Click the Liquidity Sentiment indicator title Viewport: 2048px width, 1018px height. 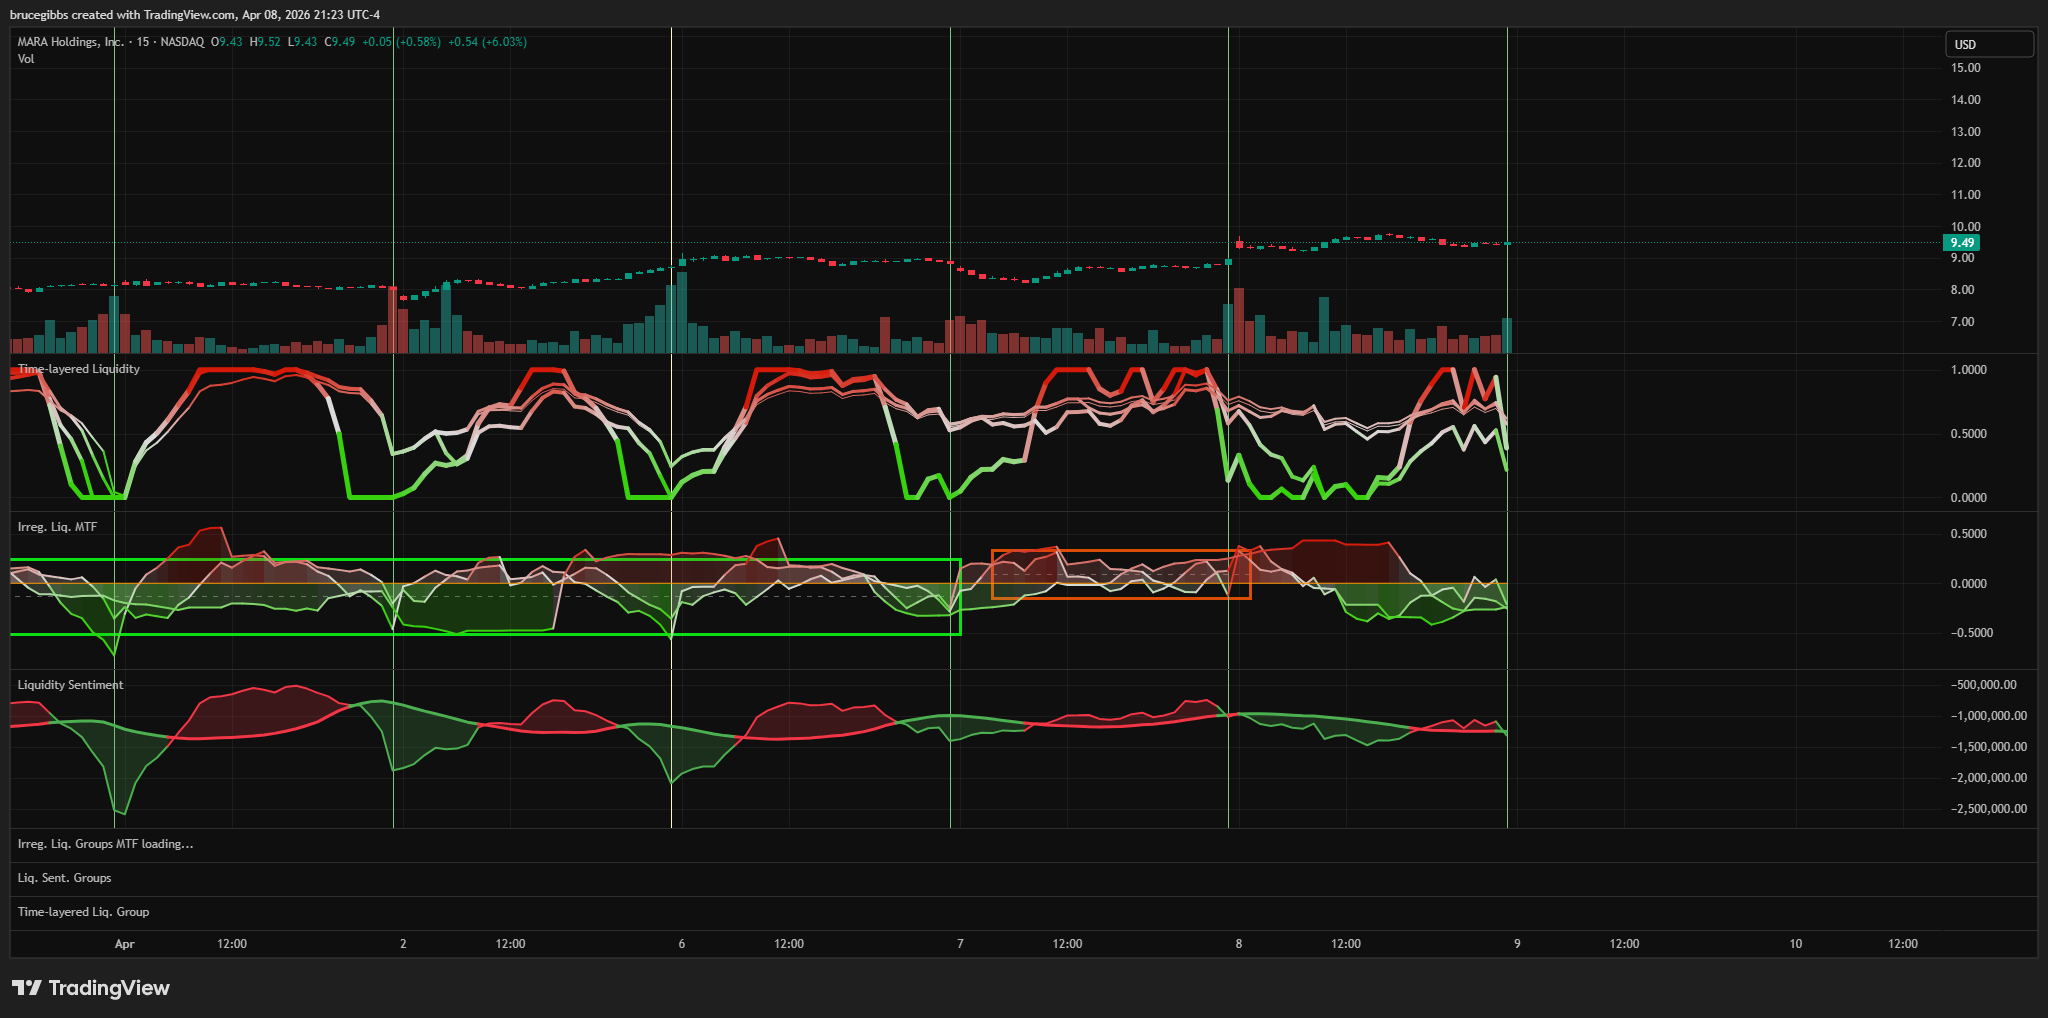point(70,685)
